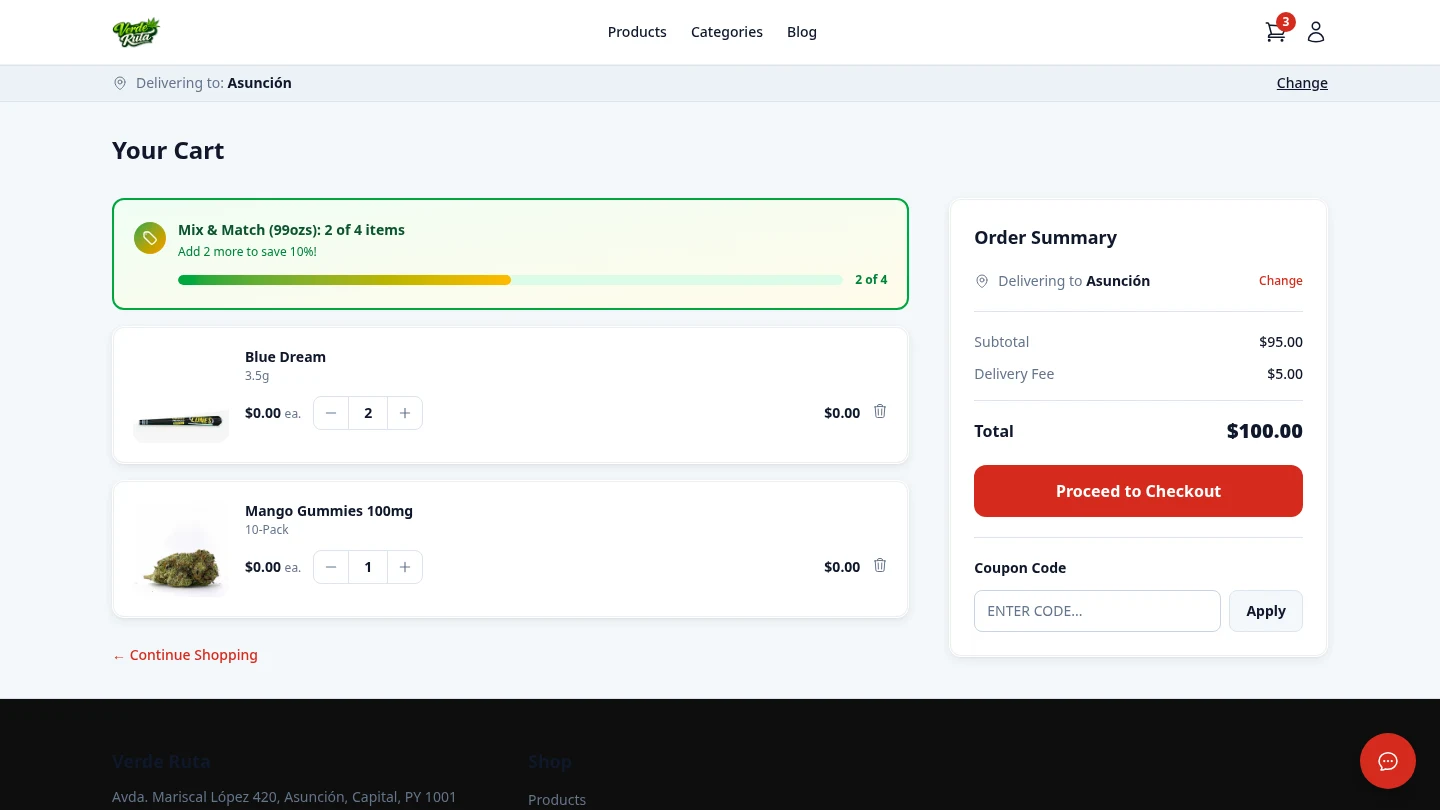
Task: Delete Blue Dream with the trash icon
Action: [x=880, y=411]
